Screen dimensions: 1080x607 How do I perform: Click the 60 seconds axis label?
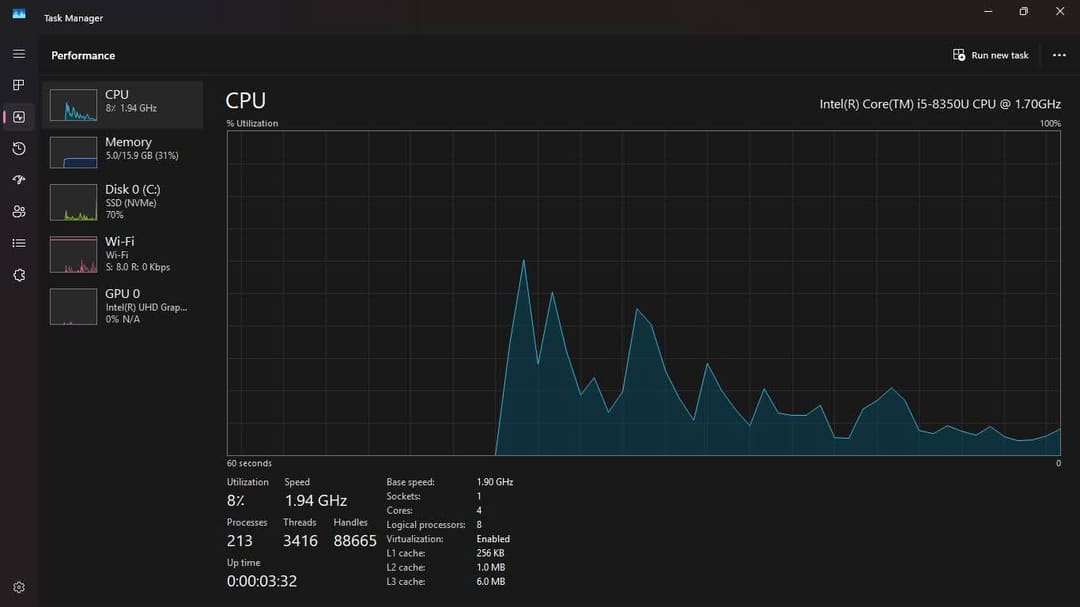pos(249,463)
